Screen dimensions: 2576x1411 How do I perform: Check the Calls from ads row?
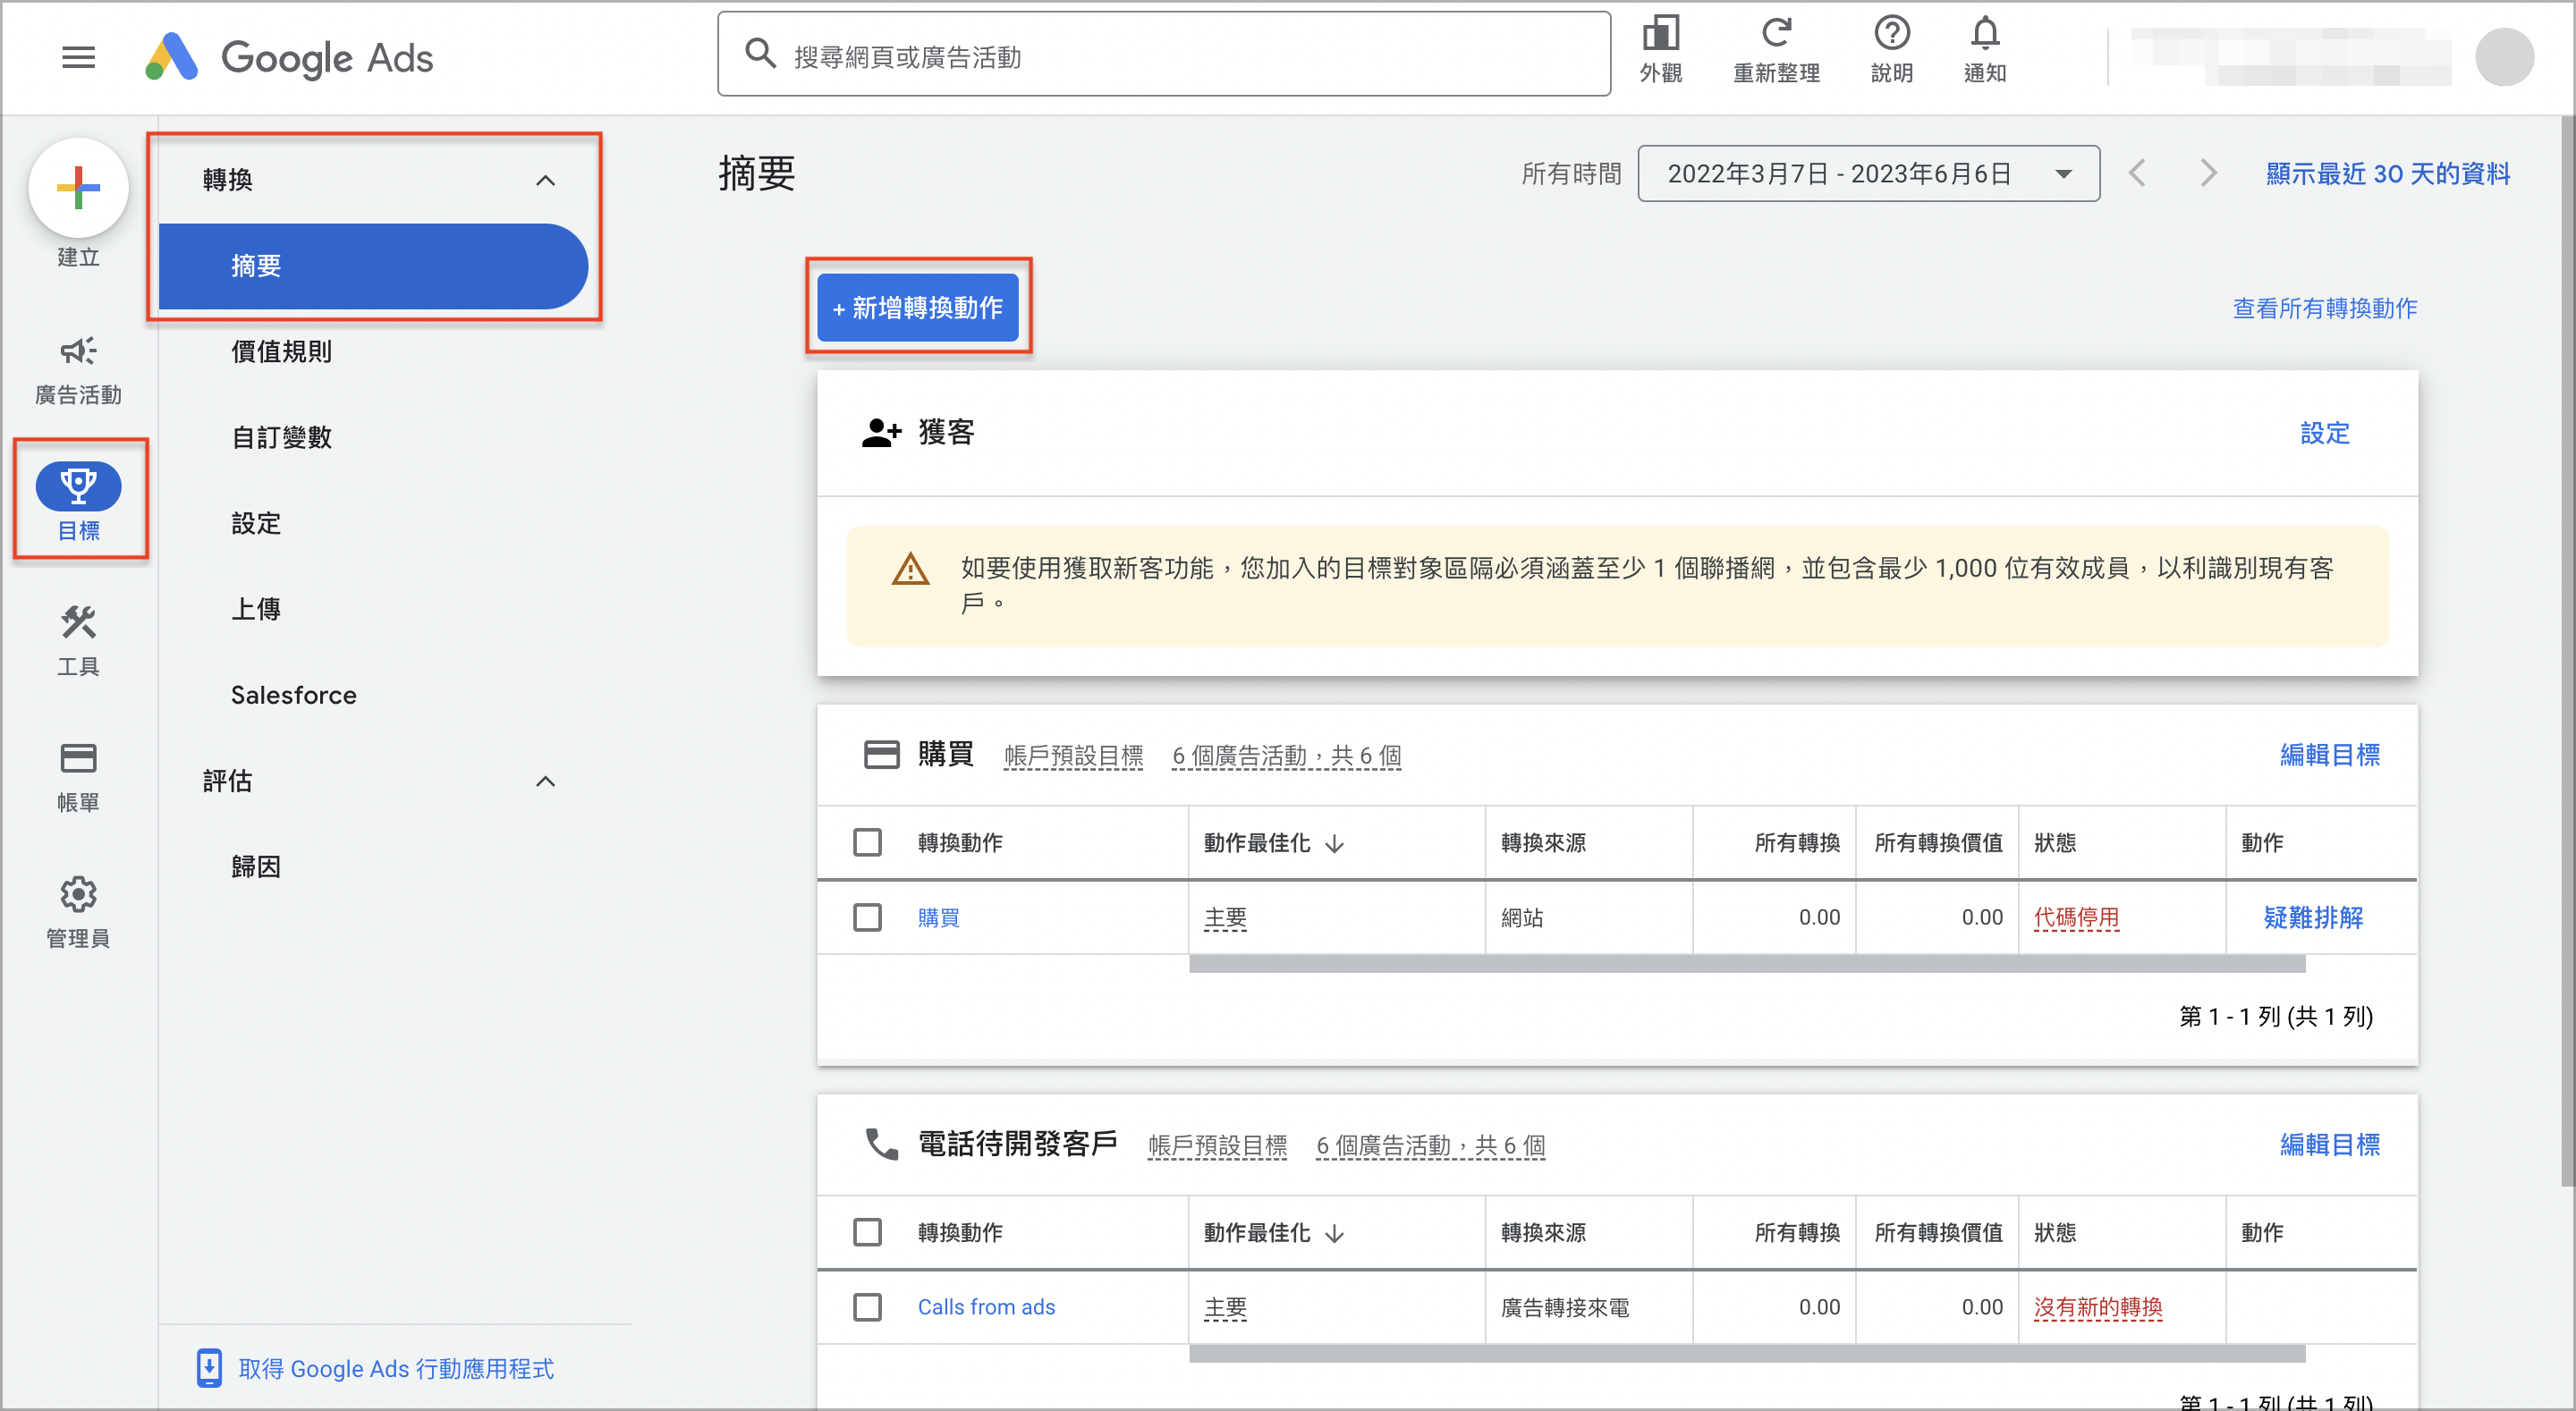(867, 1307)
